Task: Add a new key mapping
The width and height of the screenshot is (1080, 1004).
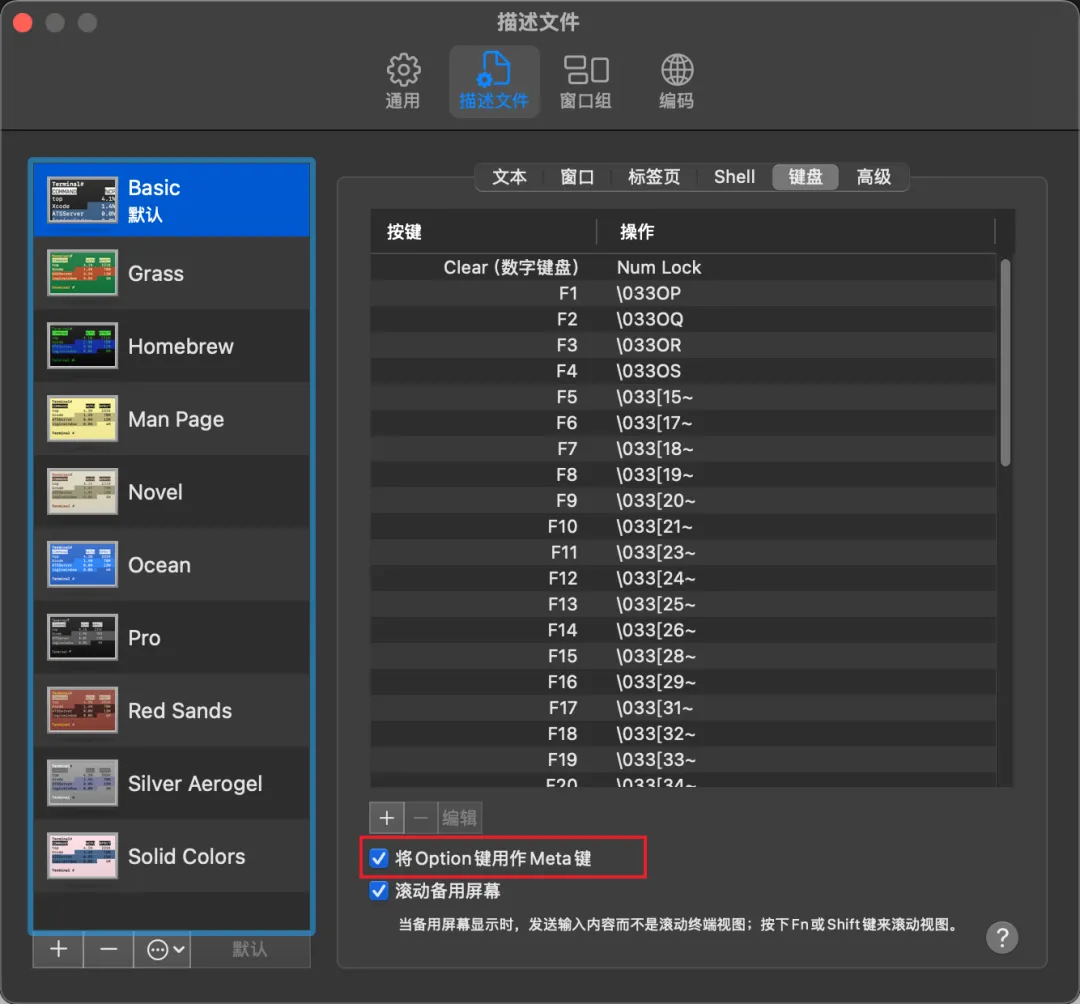Action: pos(386,818)
